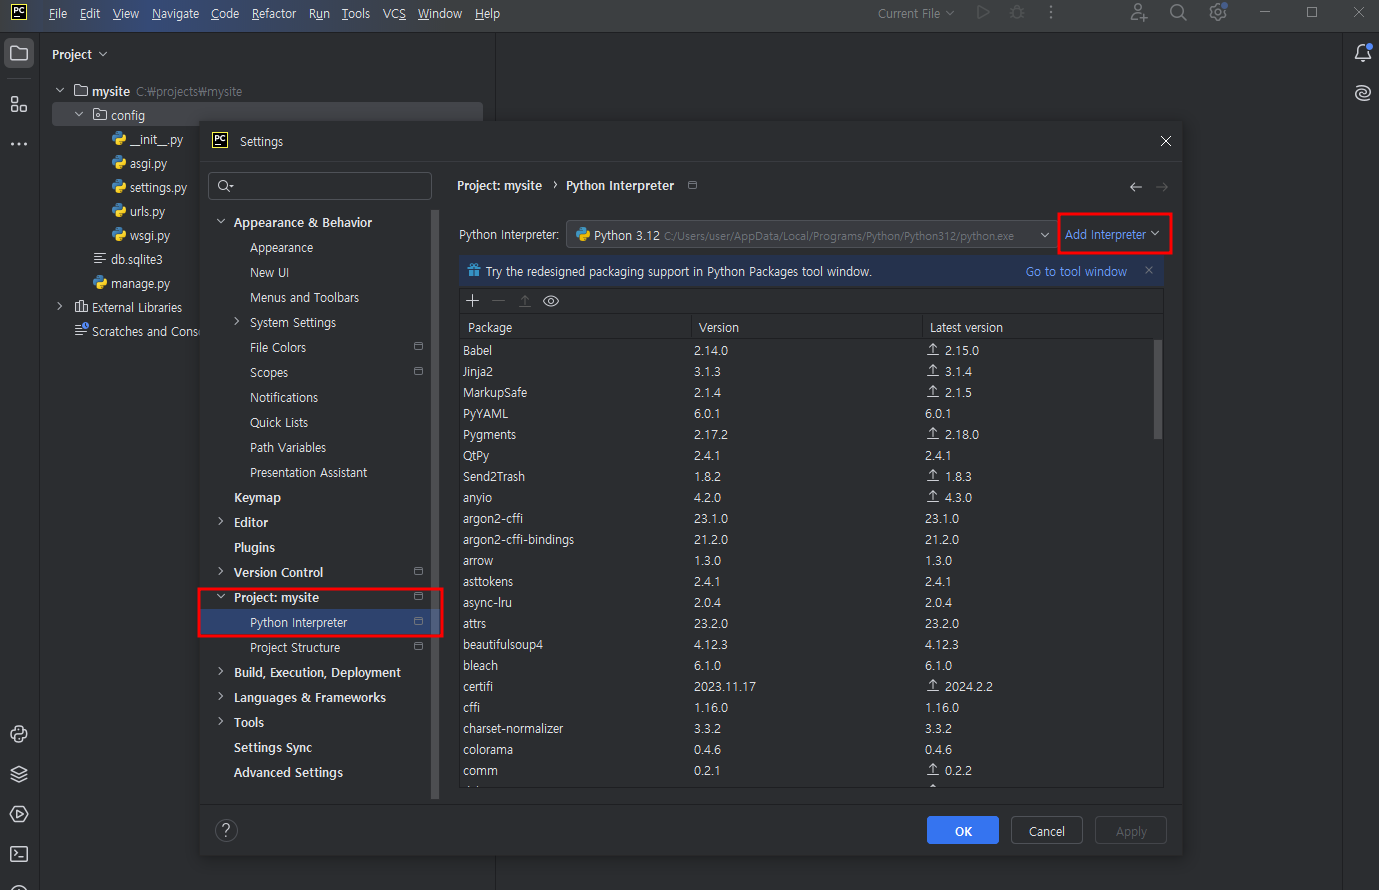Open the Notifications bell icon
The image size is (1379, 890).
[x=1363, y=53]
